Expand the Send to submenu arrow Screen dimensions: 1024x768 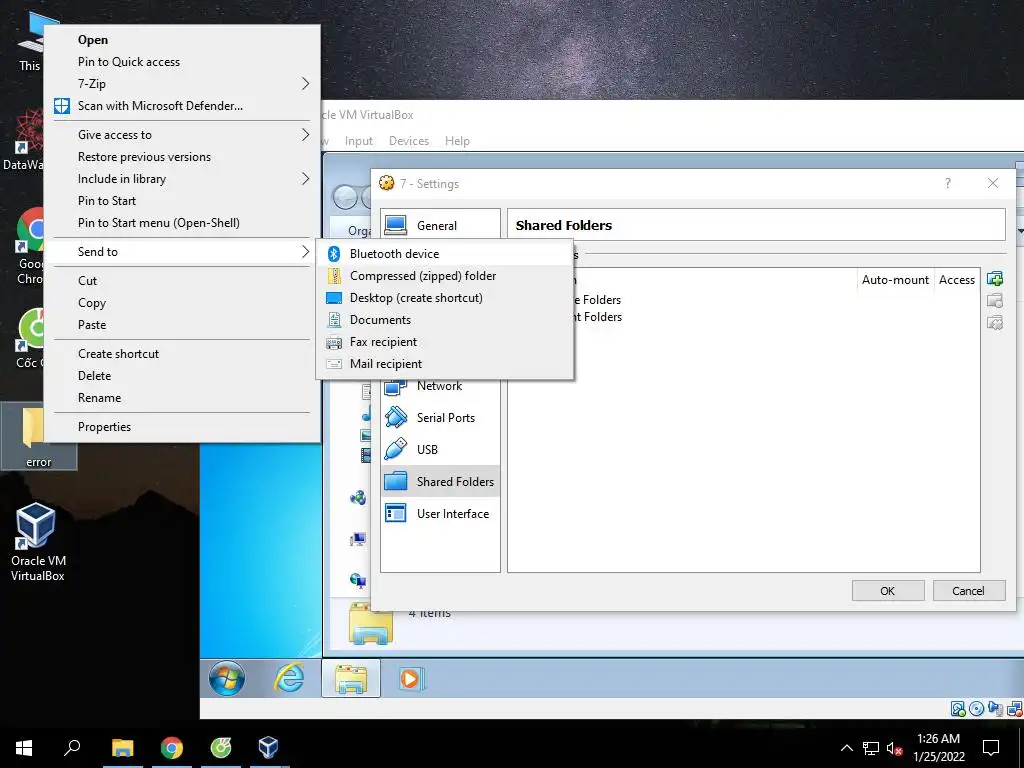coord(305,251)
